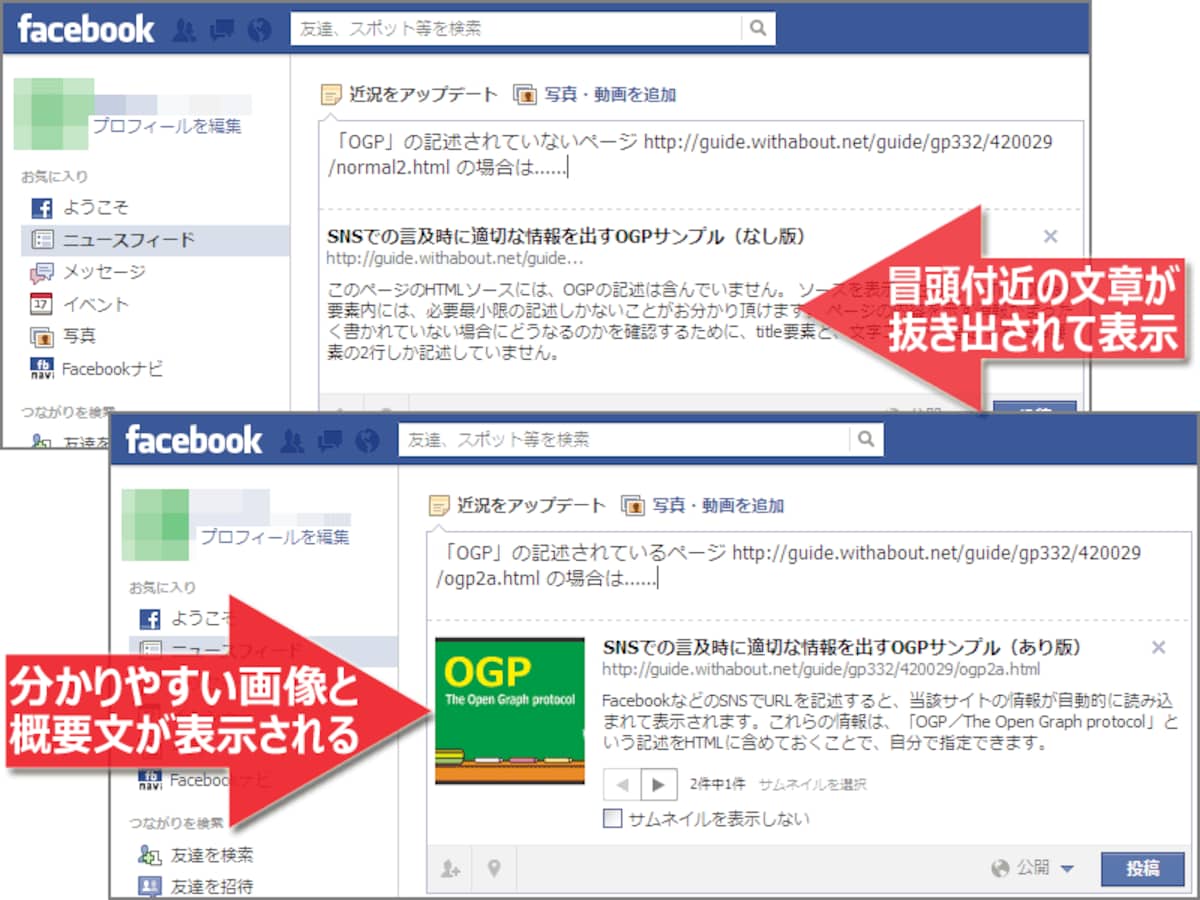Click the OGP なし版 preview title in top window

point(566,237)
